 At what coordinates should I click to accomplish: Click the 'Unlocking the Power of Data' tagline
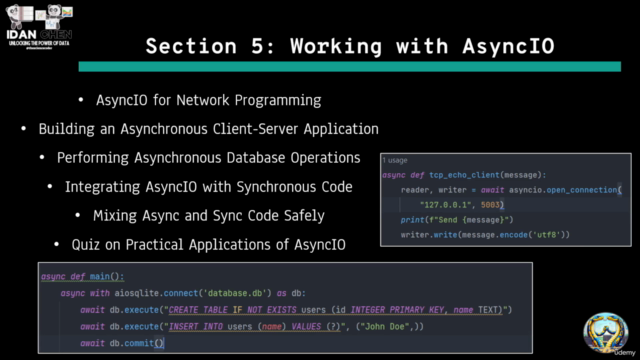click(39, 43)
